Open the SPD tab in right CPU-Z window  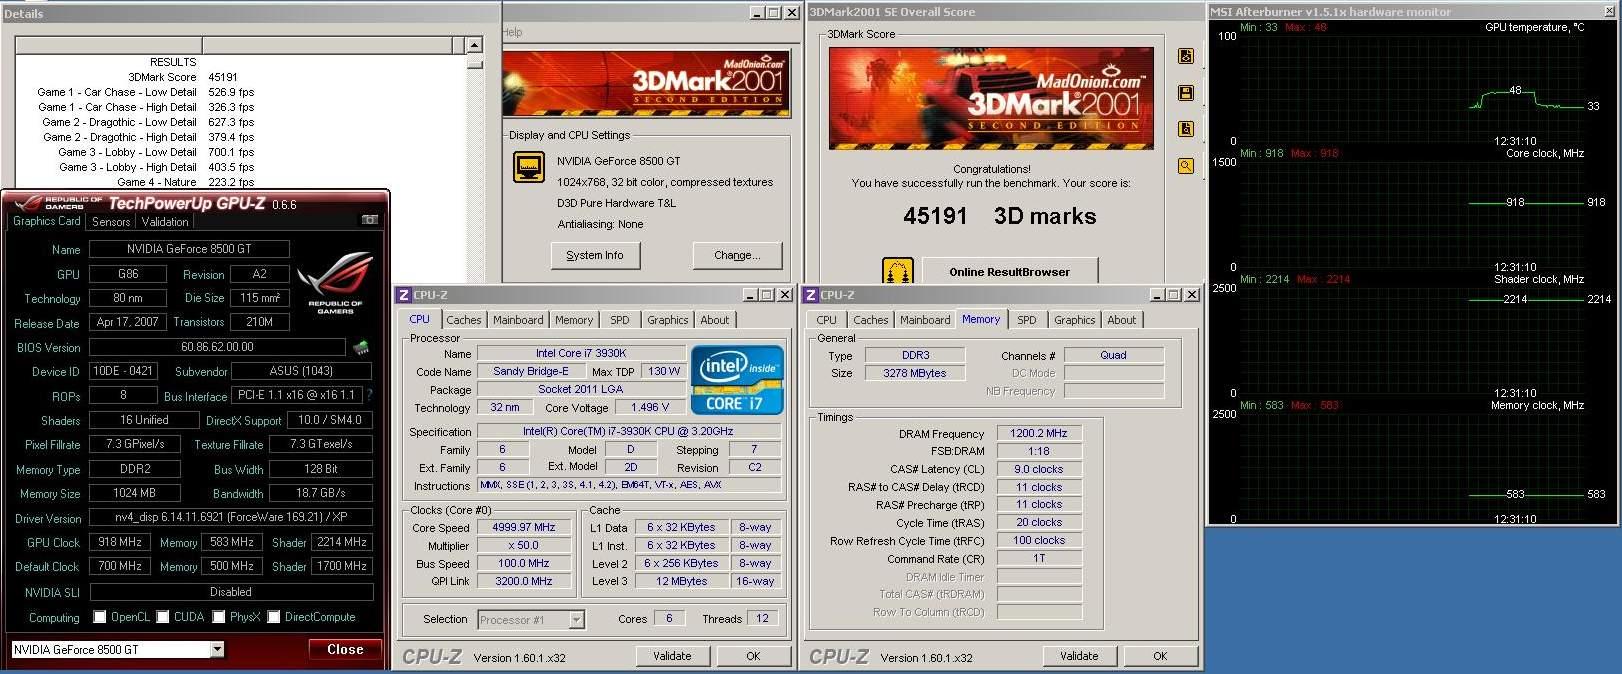[1027, 320]
